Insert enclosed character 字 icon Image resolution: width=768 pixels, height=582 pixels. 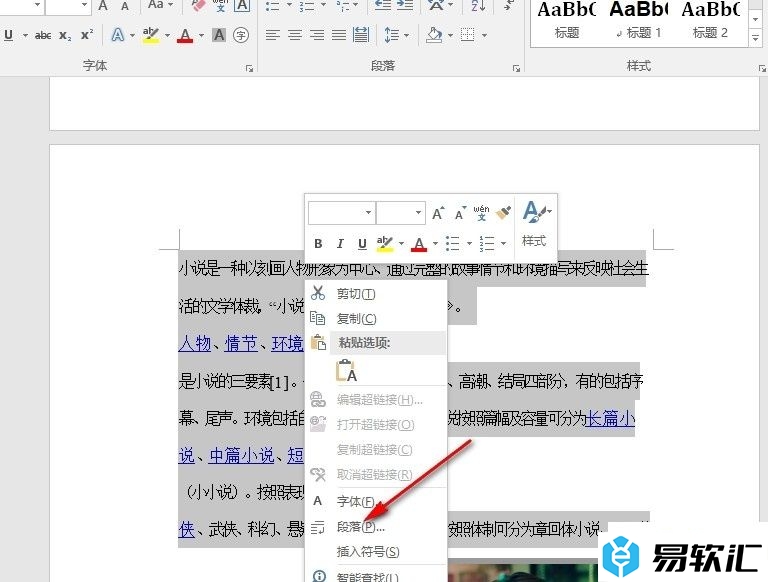(241, 35)
